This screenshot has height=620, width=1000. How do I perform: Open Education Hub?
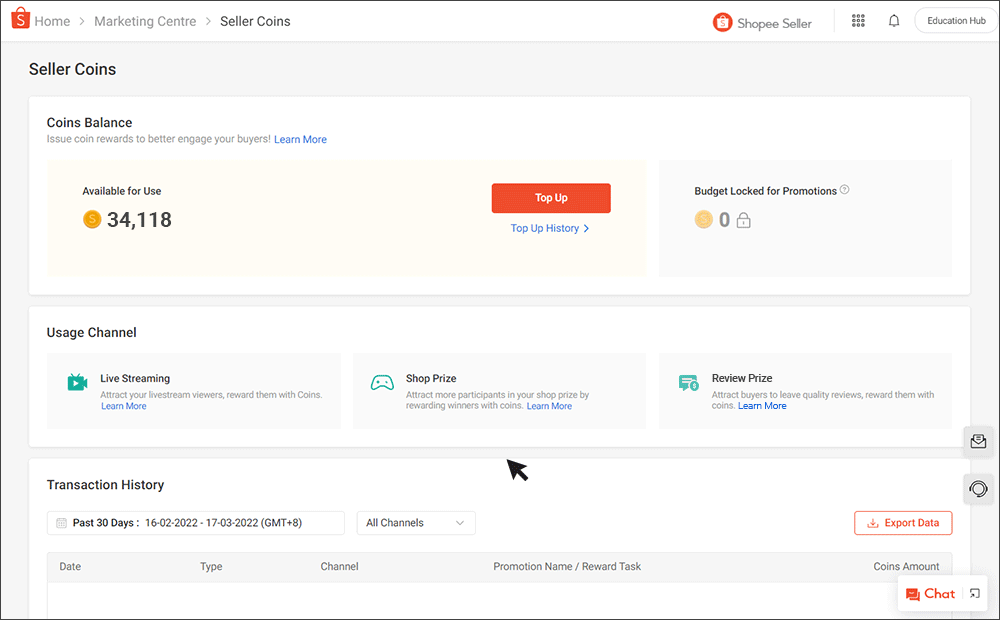coord(956,20)
